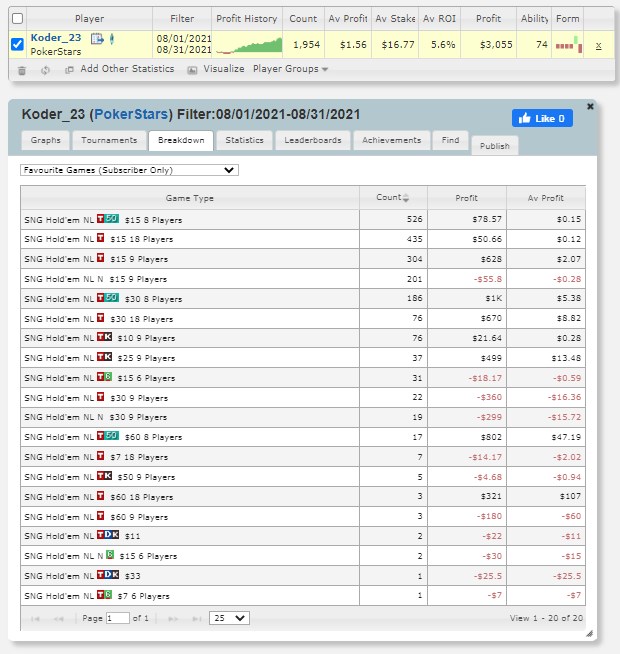Click Visualize
The image size is (620, 654).
pos(224,69)
